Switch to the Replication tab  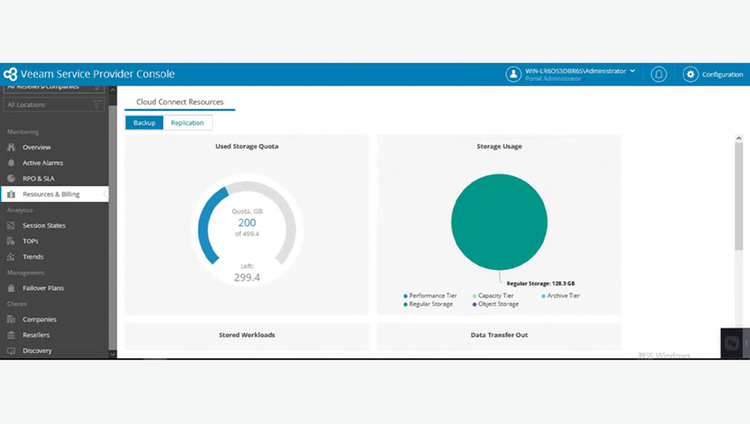[188, 123]
